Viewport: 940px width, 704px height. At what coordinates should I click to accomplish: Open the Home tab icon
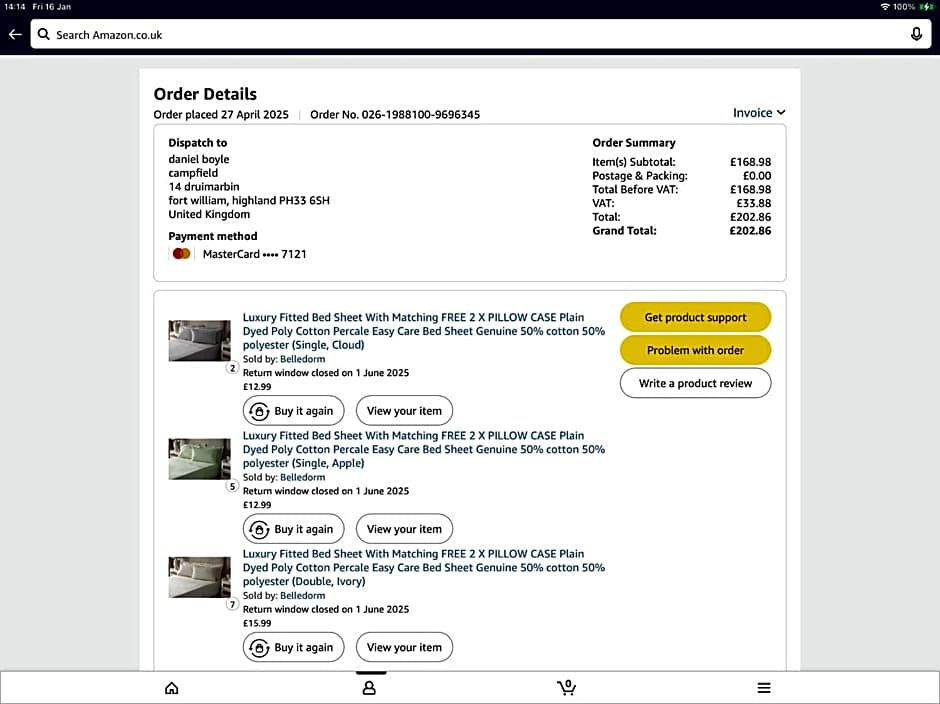click(172, 688)
